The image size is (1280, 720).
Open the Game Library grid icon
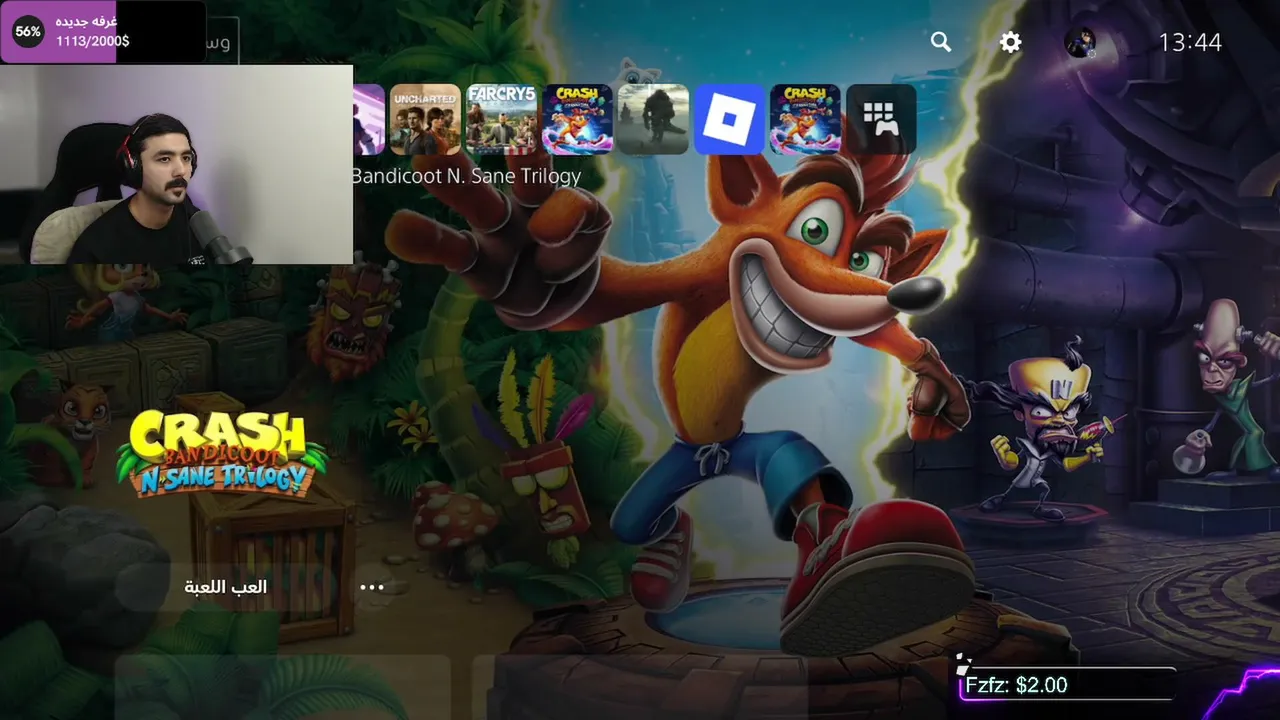pyautogui.click(x=881, y=119)
